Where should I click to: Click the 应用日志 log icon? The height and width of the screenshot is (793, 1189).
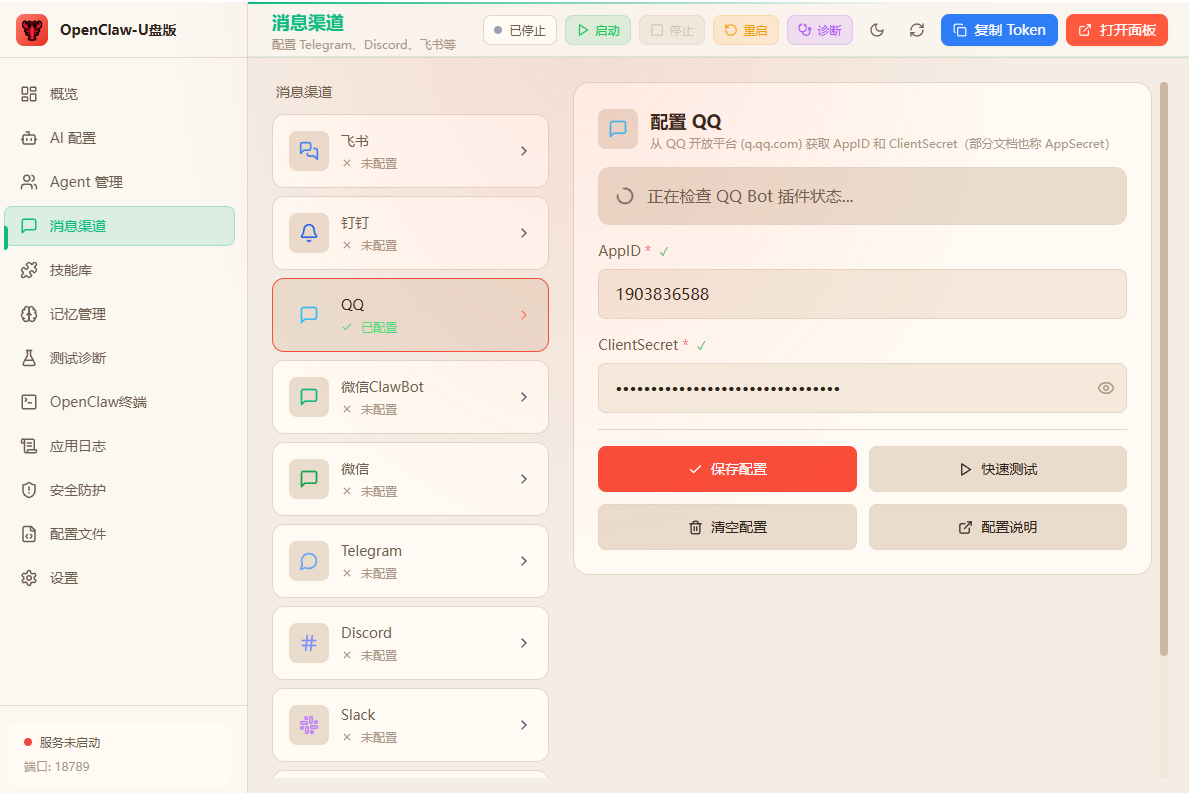point(29,446)
